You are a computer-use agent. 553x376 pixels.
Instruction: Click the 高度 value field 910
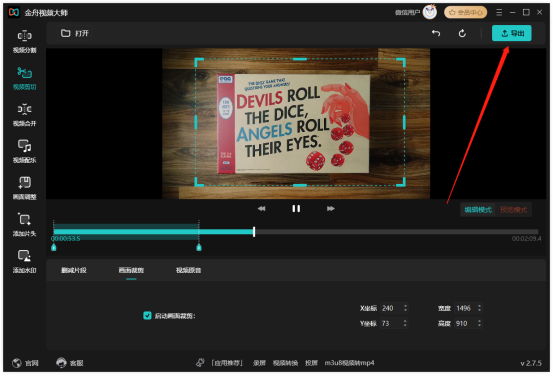465,323
